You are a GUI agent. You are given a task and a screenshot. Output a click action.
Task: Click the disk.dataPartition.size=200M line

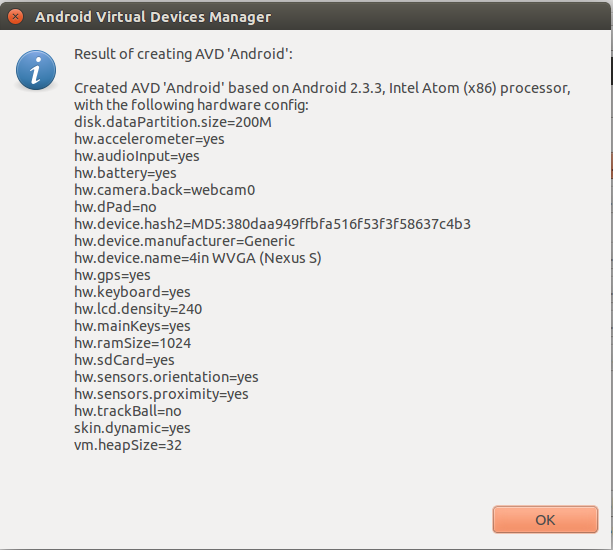pyautogui.click(x=173, y=122)
